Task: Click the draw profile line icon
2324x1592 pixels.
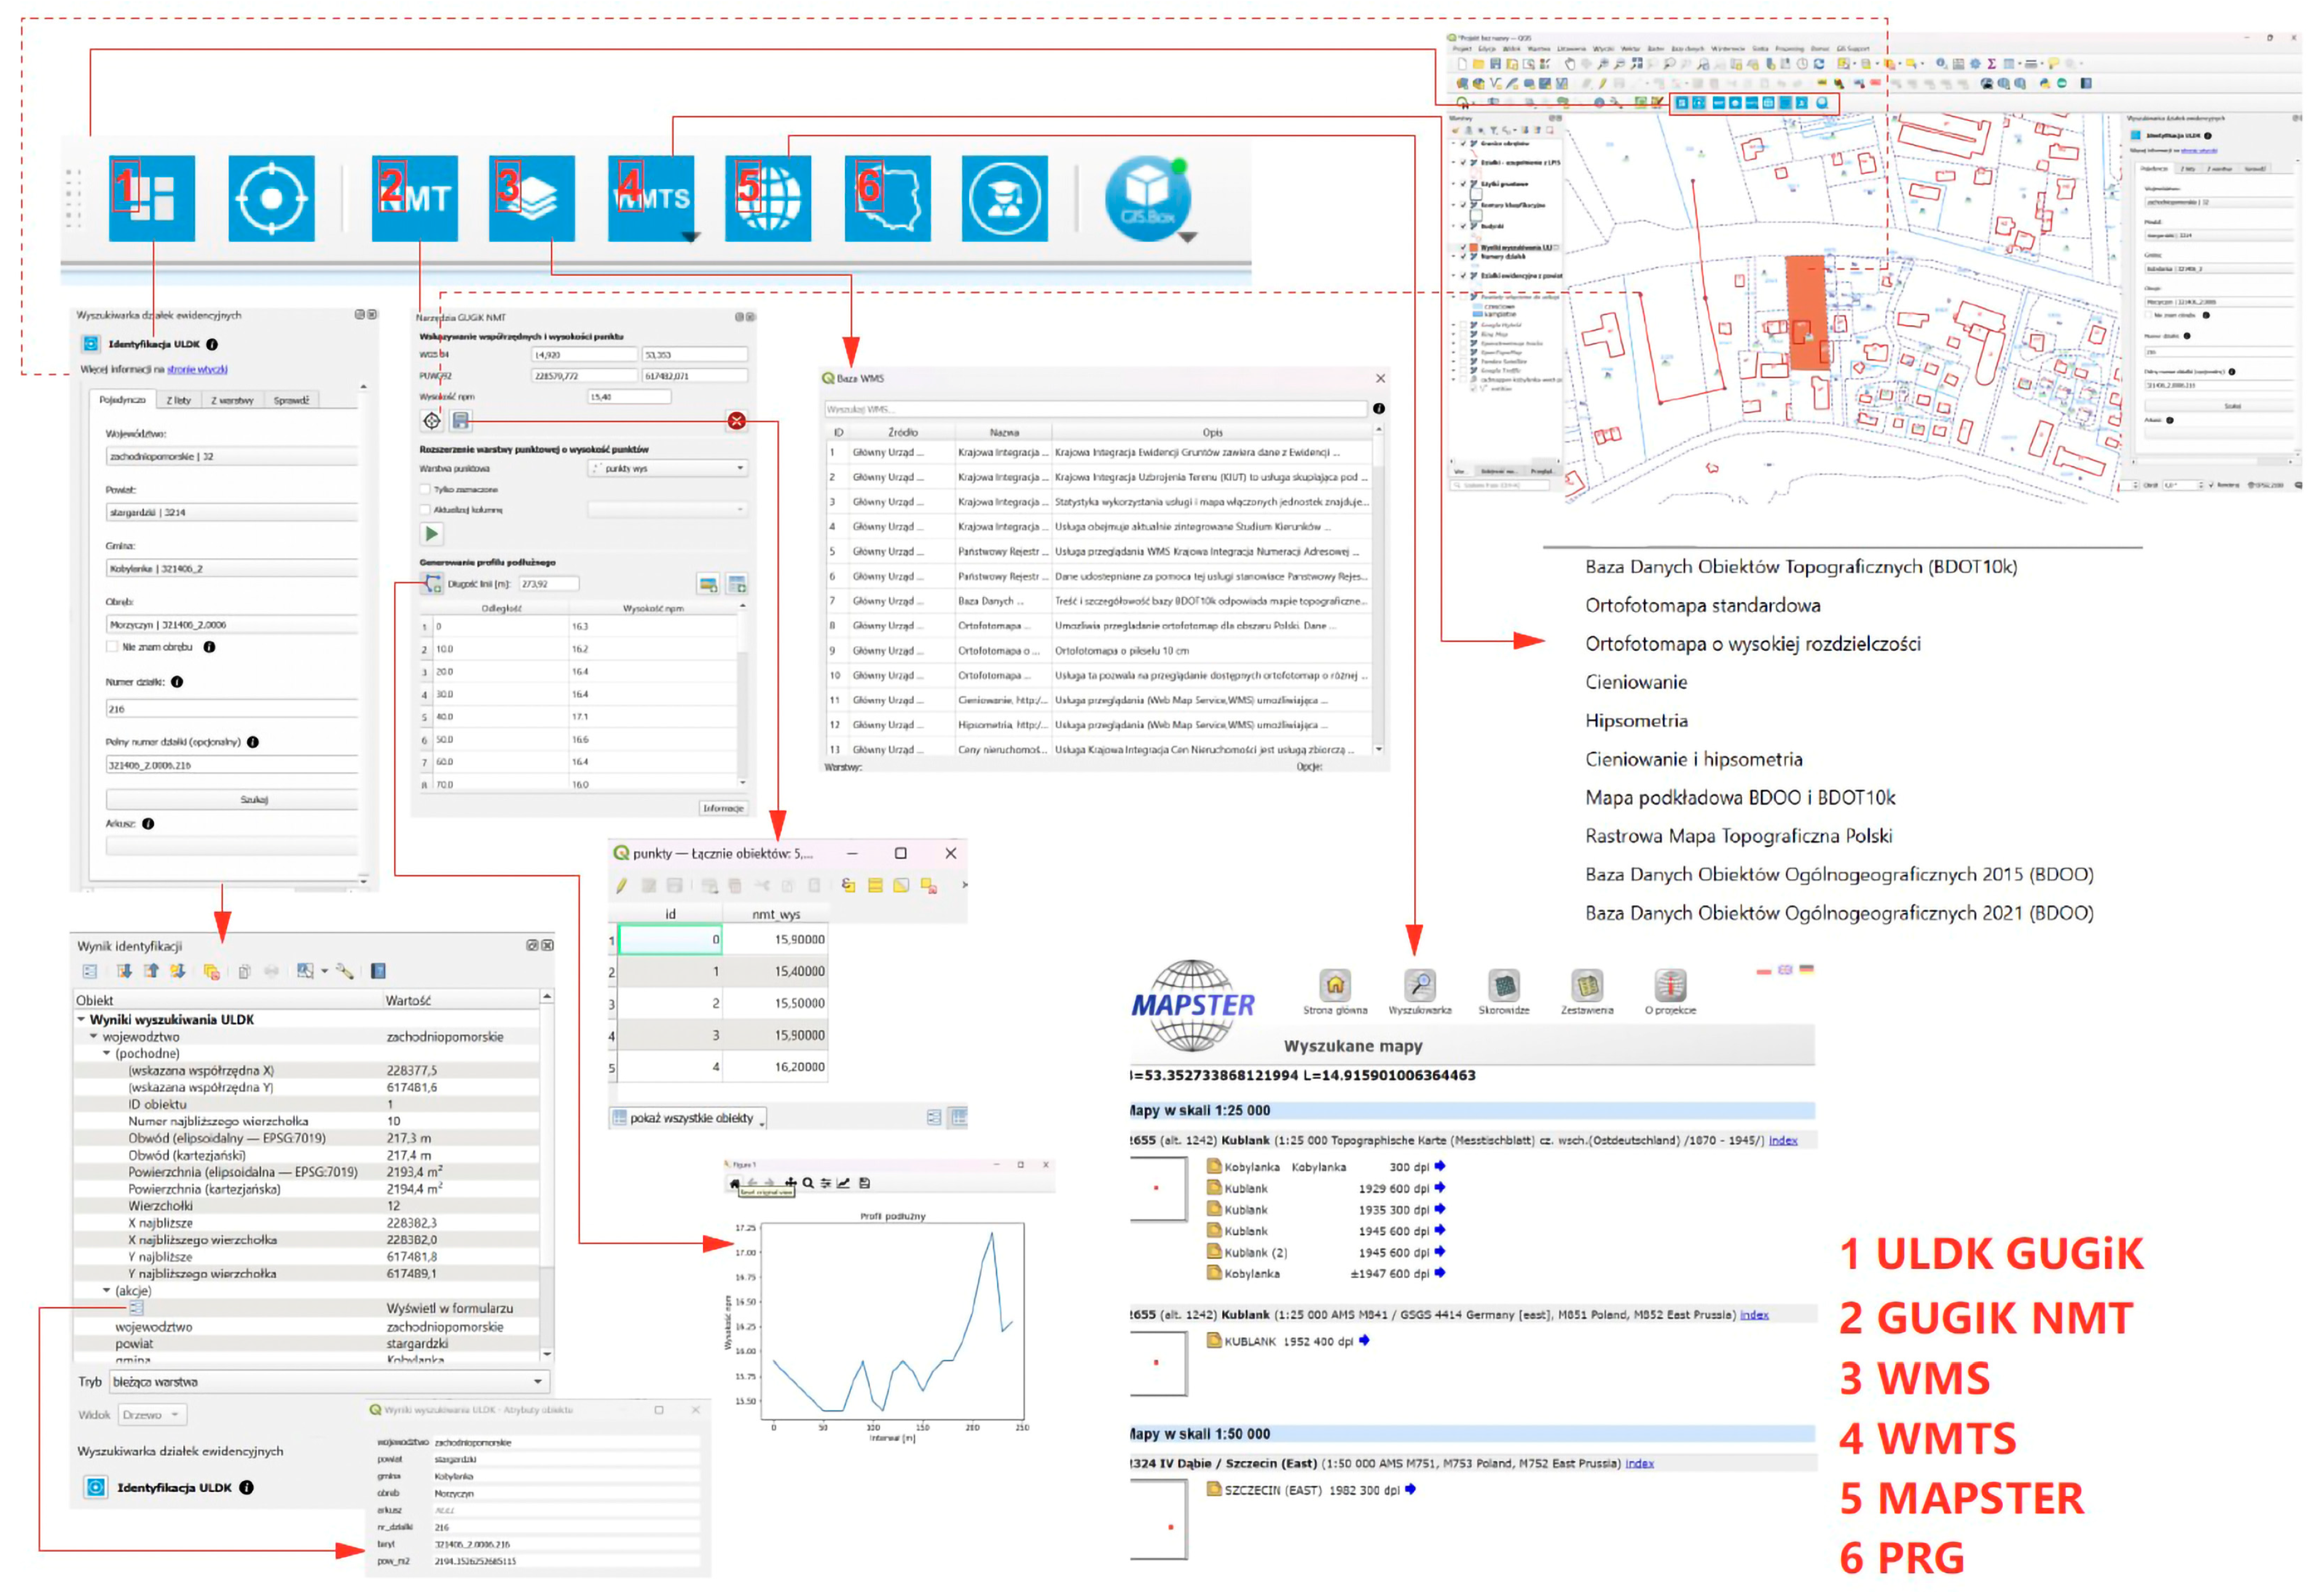Action: tap(433, 584)
